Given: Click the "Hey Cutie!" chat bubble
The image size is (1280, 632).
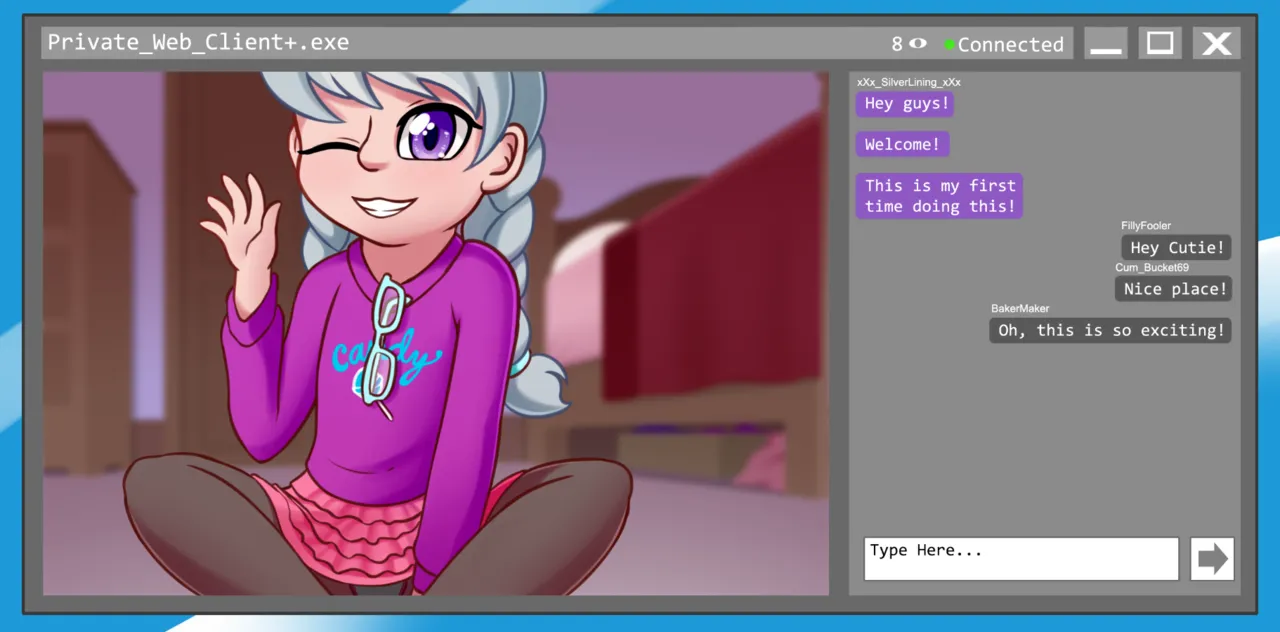Looking at the screenshot, I should coord(1176,248).
